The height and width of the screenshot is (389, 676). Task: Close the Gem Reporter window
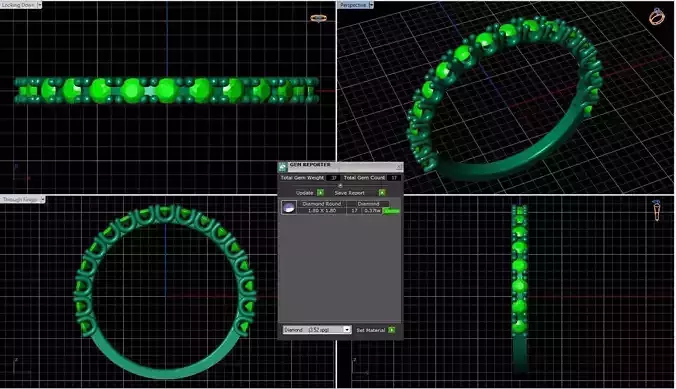click(x=399, y=166)
